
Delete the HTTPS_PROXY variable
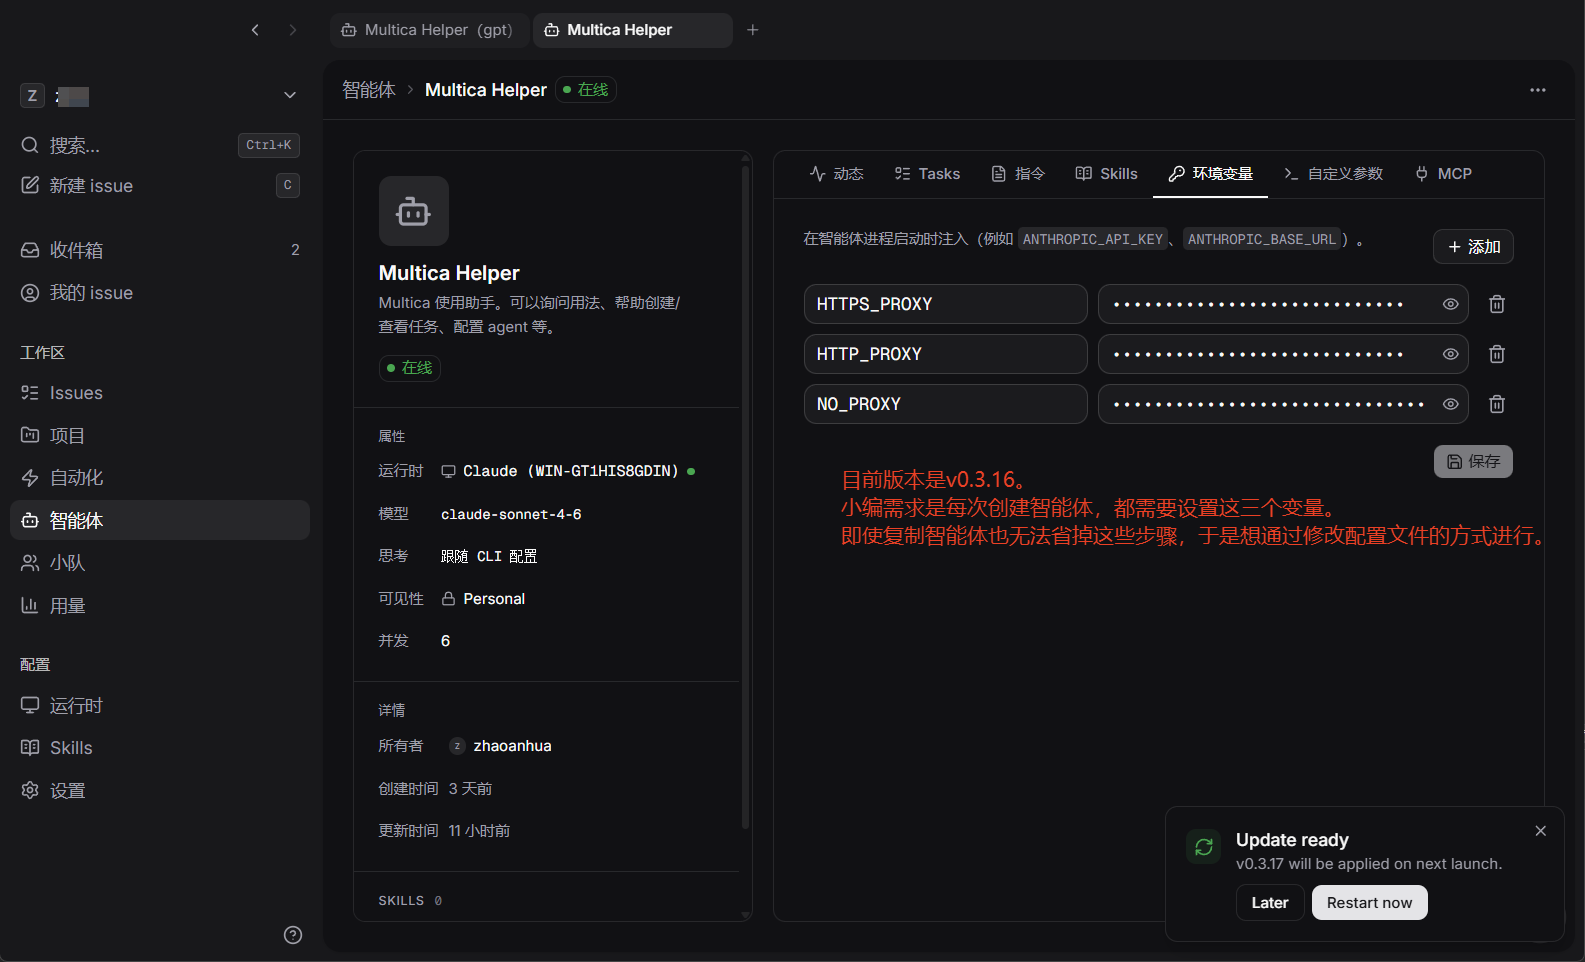tap(1497, 304)
